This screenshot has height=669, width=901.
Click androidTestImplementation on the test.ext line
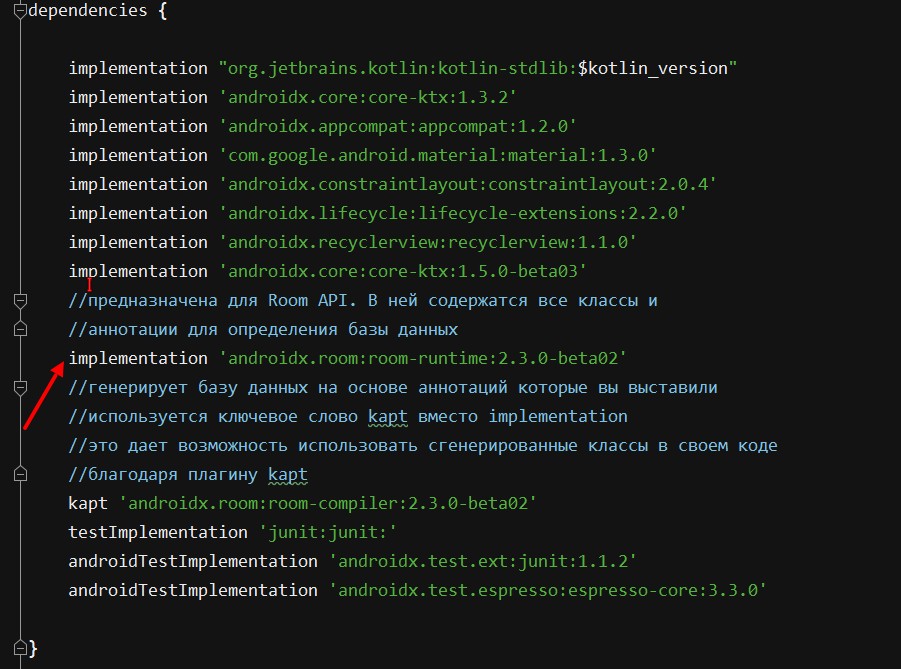pyautogui.click(x=193, y=562)
